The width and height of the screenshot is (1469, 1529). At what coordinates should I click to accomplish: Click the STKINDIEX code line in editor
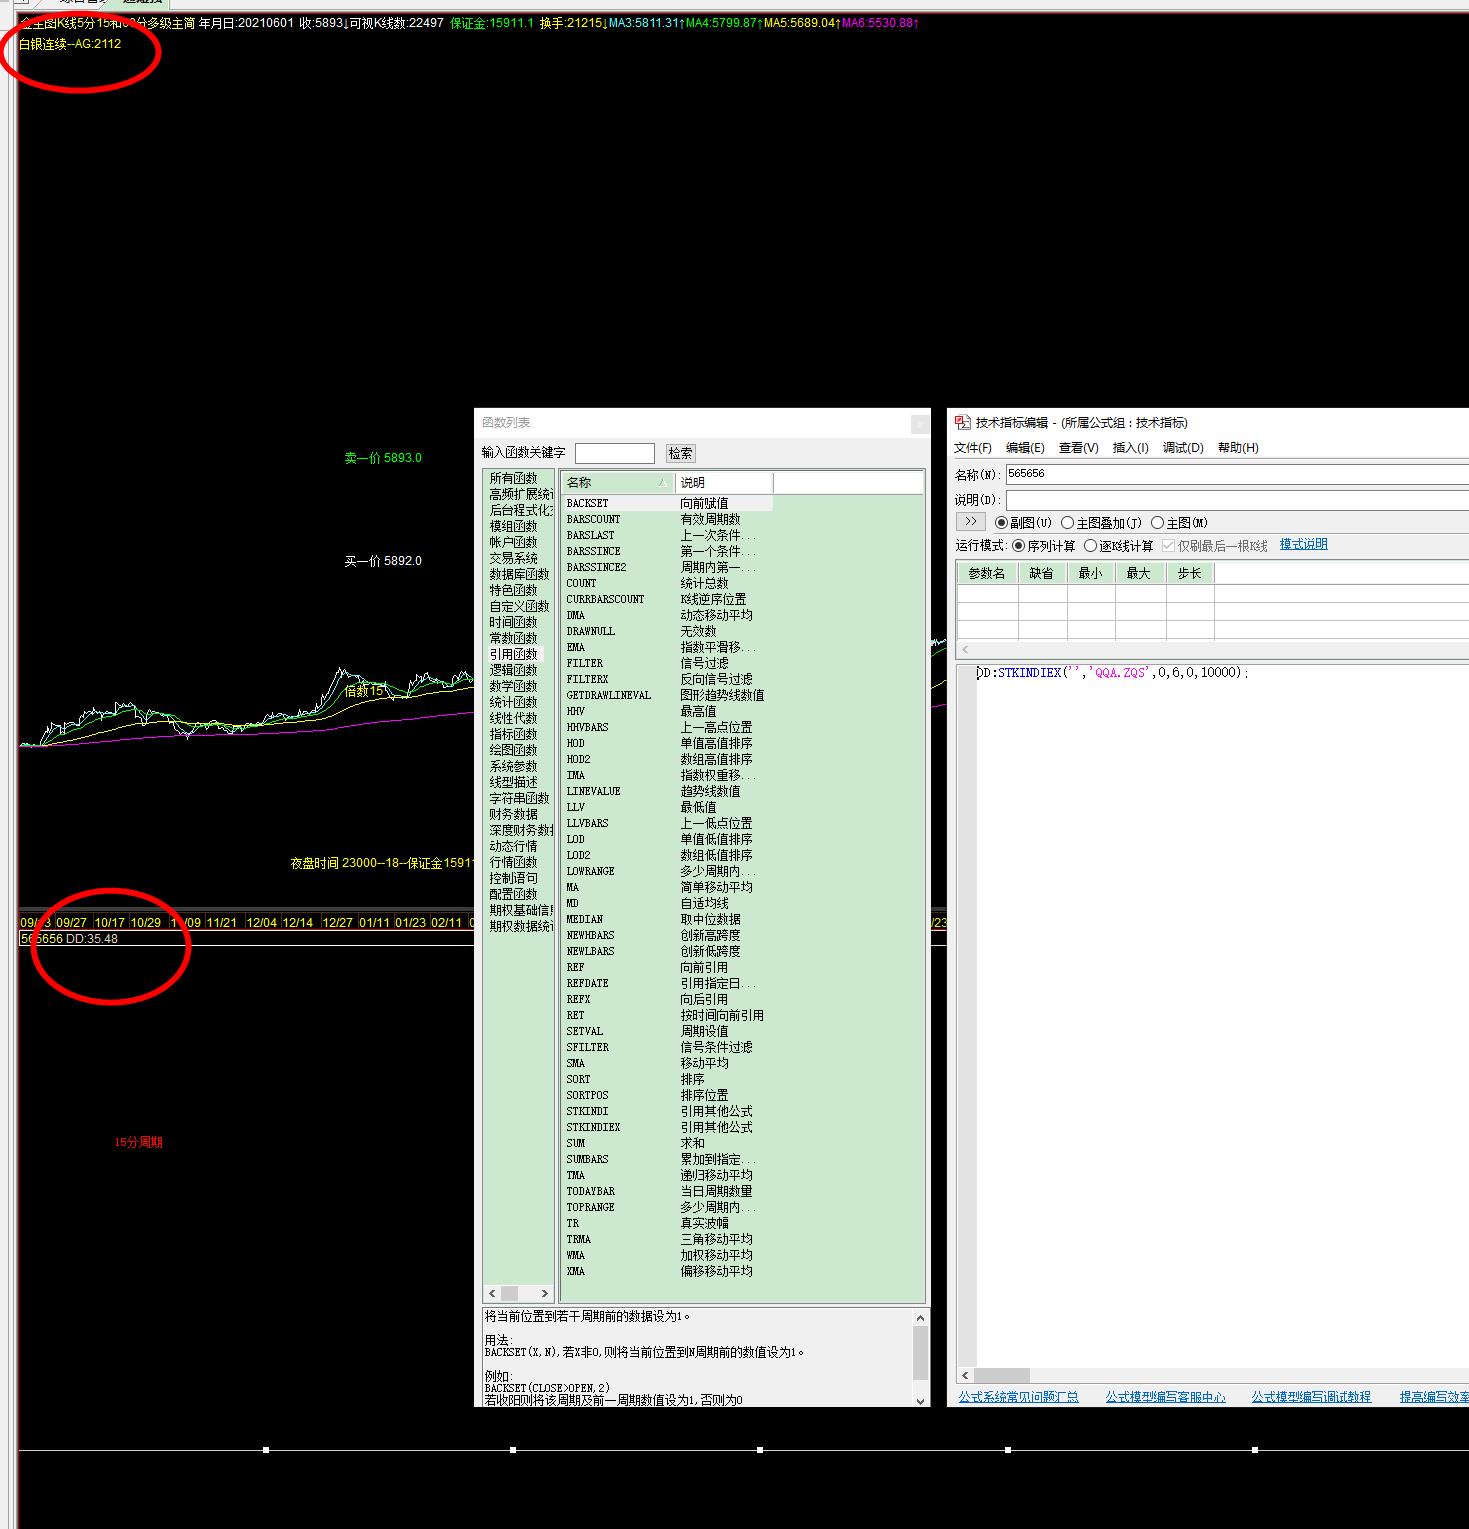point(1113,674)
